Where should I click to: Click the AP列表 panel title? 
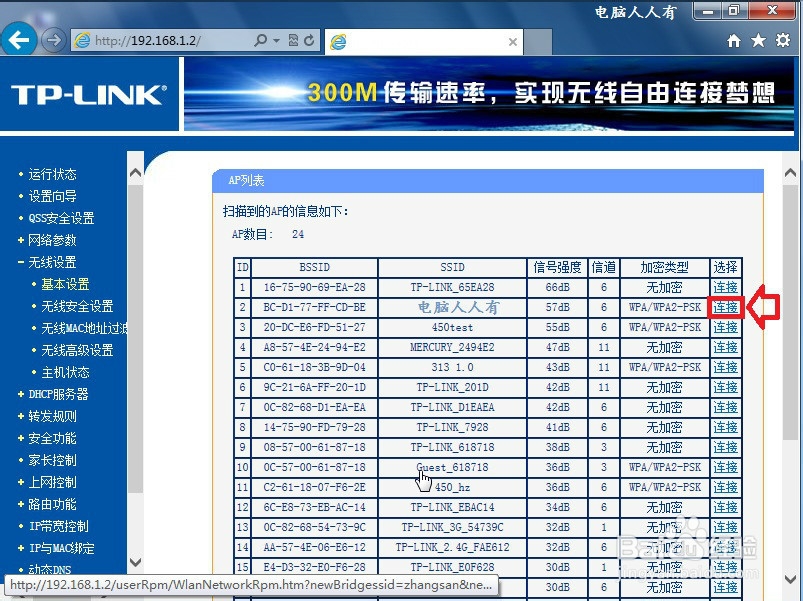pyautogui.click(x=246, y=180)
